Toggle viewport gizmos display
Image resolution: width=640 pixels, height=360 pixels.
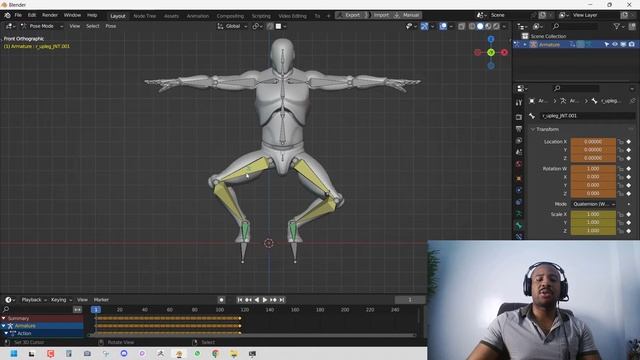click(x=424, y=26)
